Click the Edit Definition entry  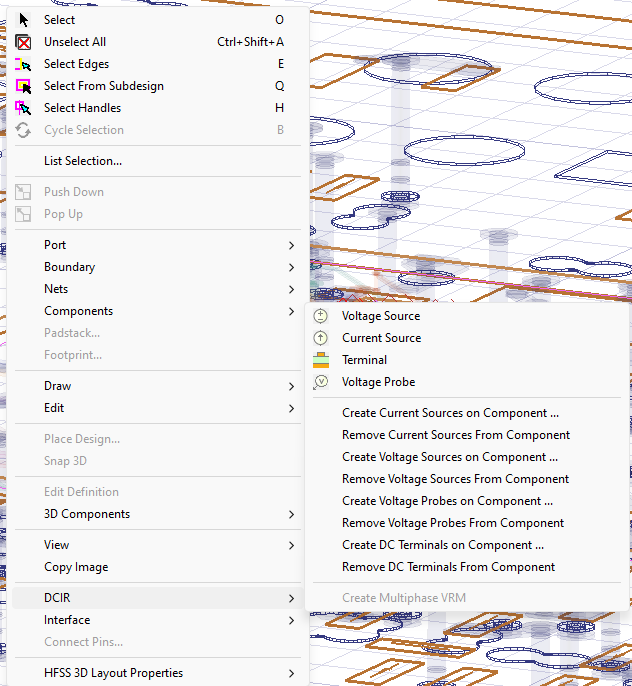(x=157, y=492)
